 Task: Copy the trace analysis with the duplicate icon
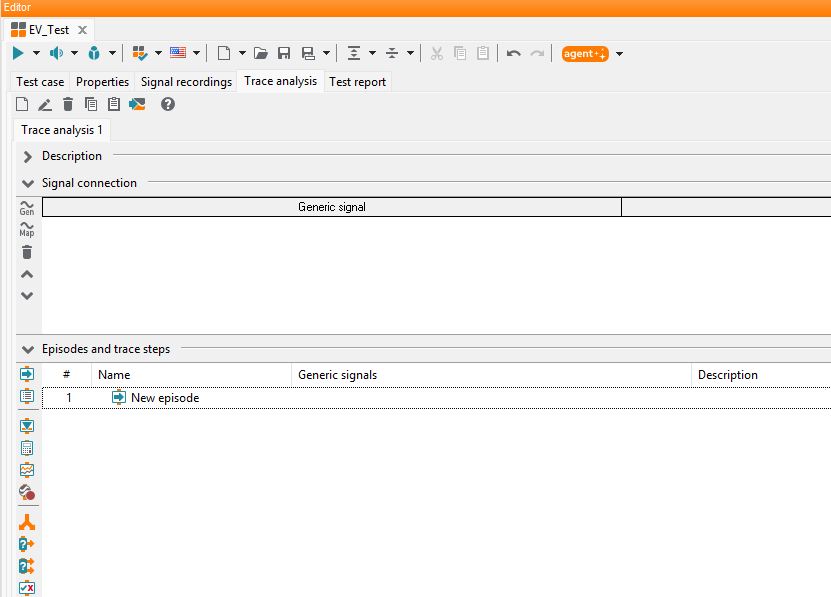point(91,104)
